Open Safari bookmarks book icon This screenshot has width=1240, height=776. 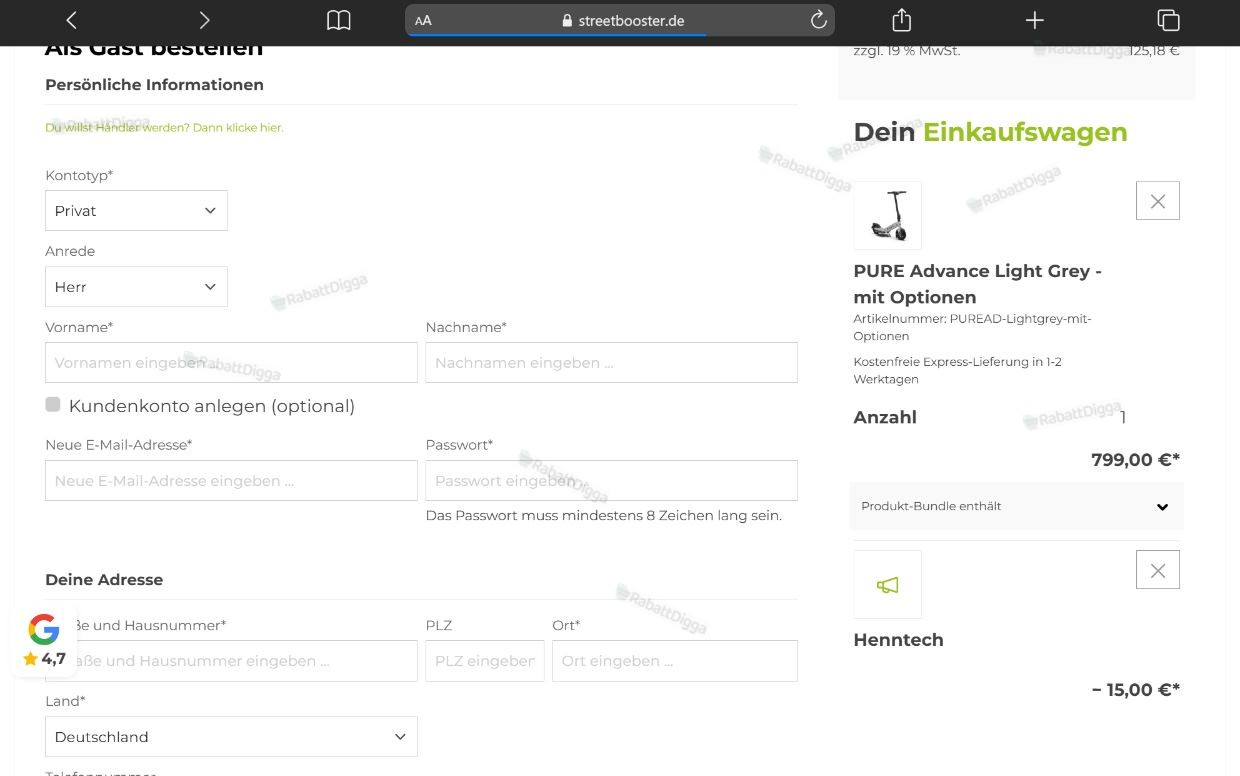click(x=339, y=20)
